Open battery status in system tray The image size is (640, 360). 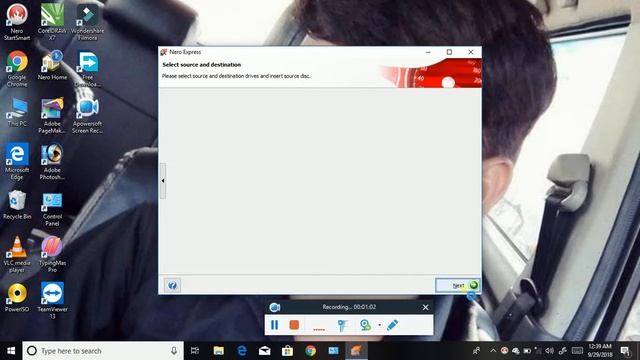point(527,351)
